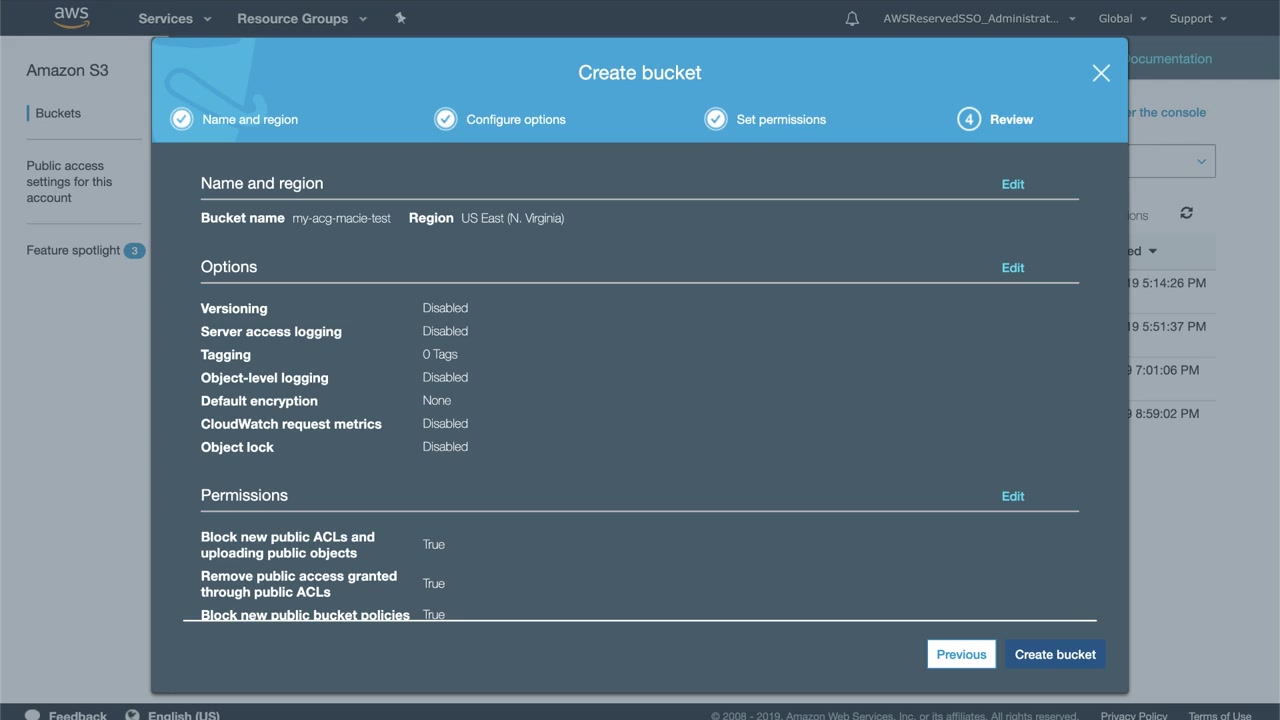Click the Previous button
1280x720 pixels.
point(961,654)
